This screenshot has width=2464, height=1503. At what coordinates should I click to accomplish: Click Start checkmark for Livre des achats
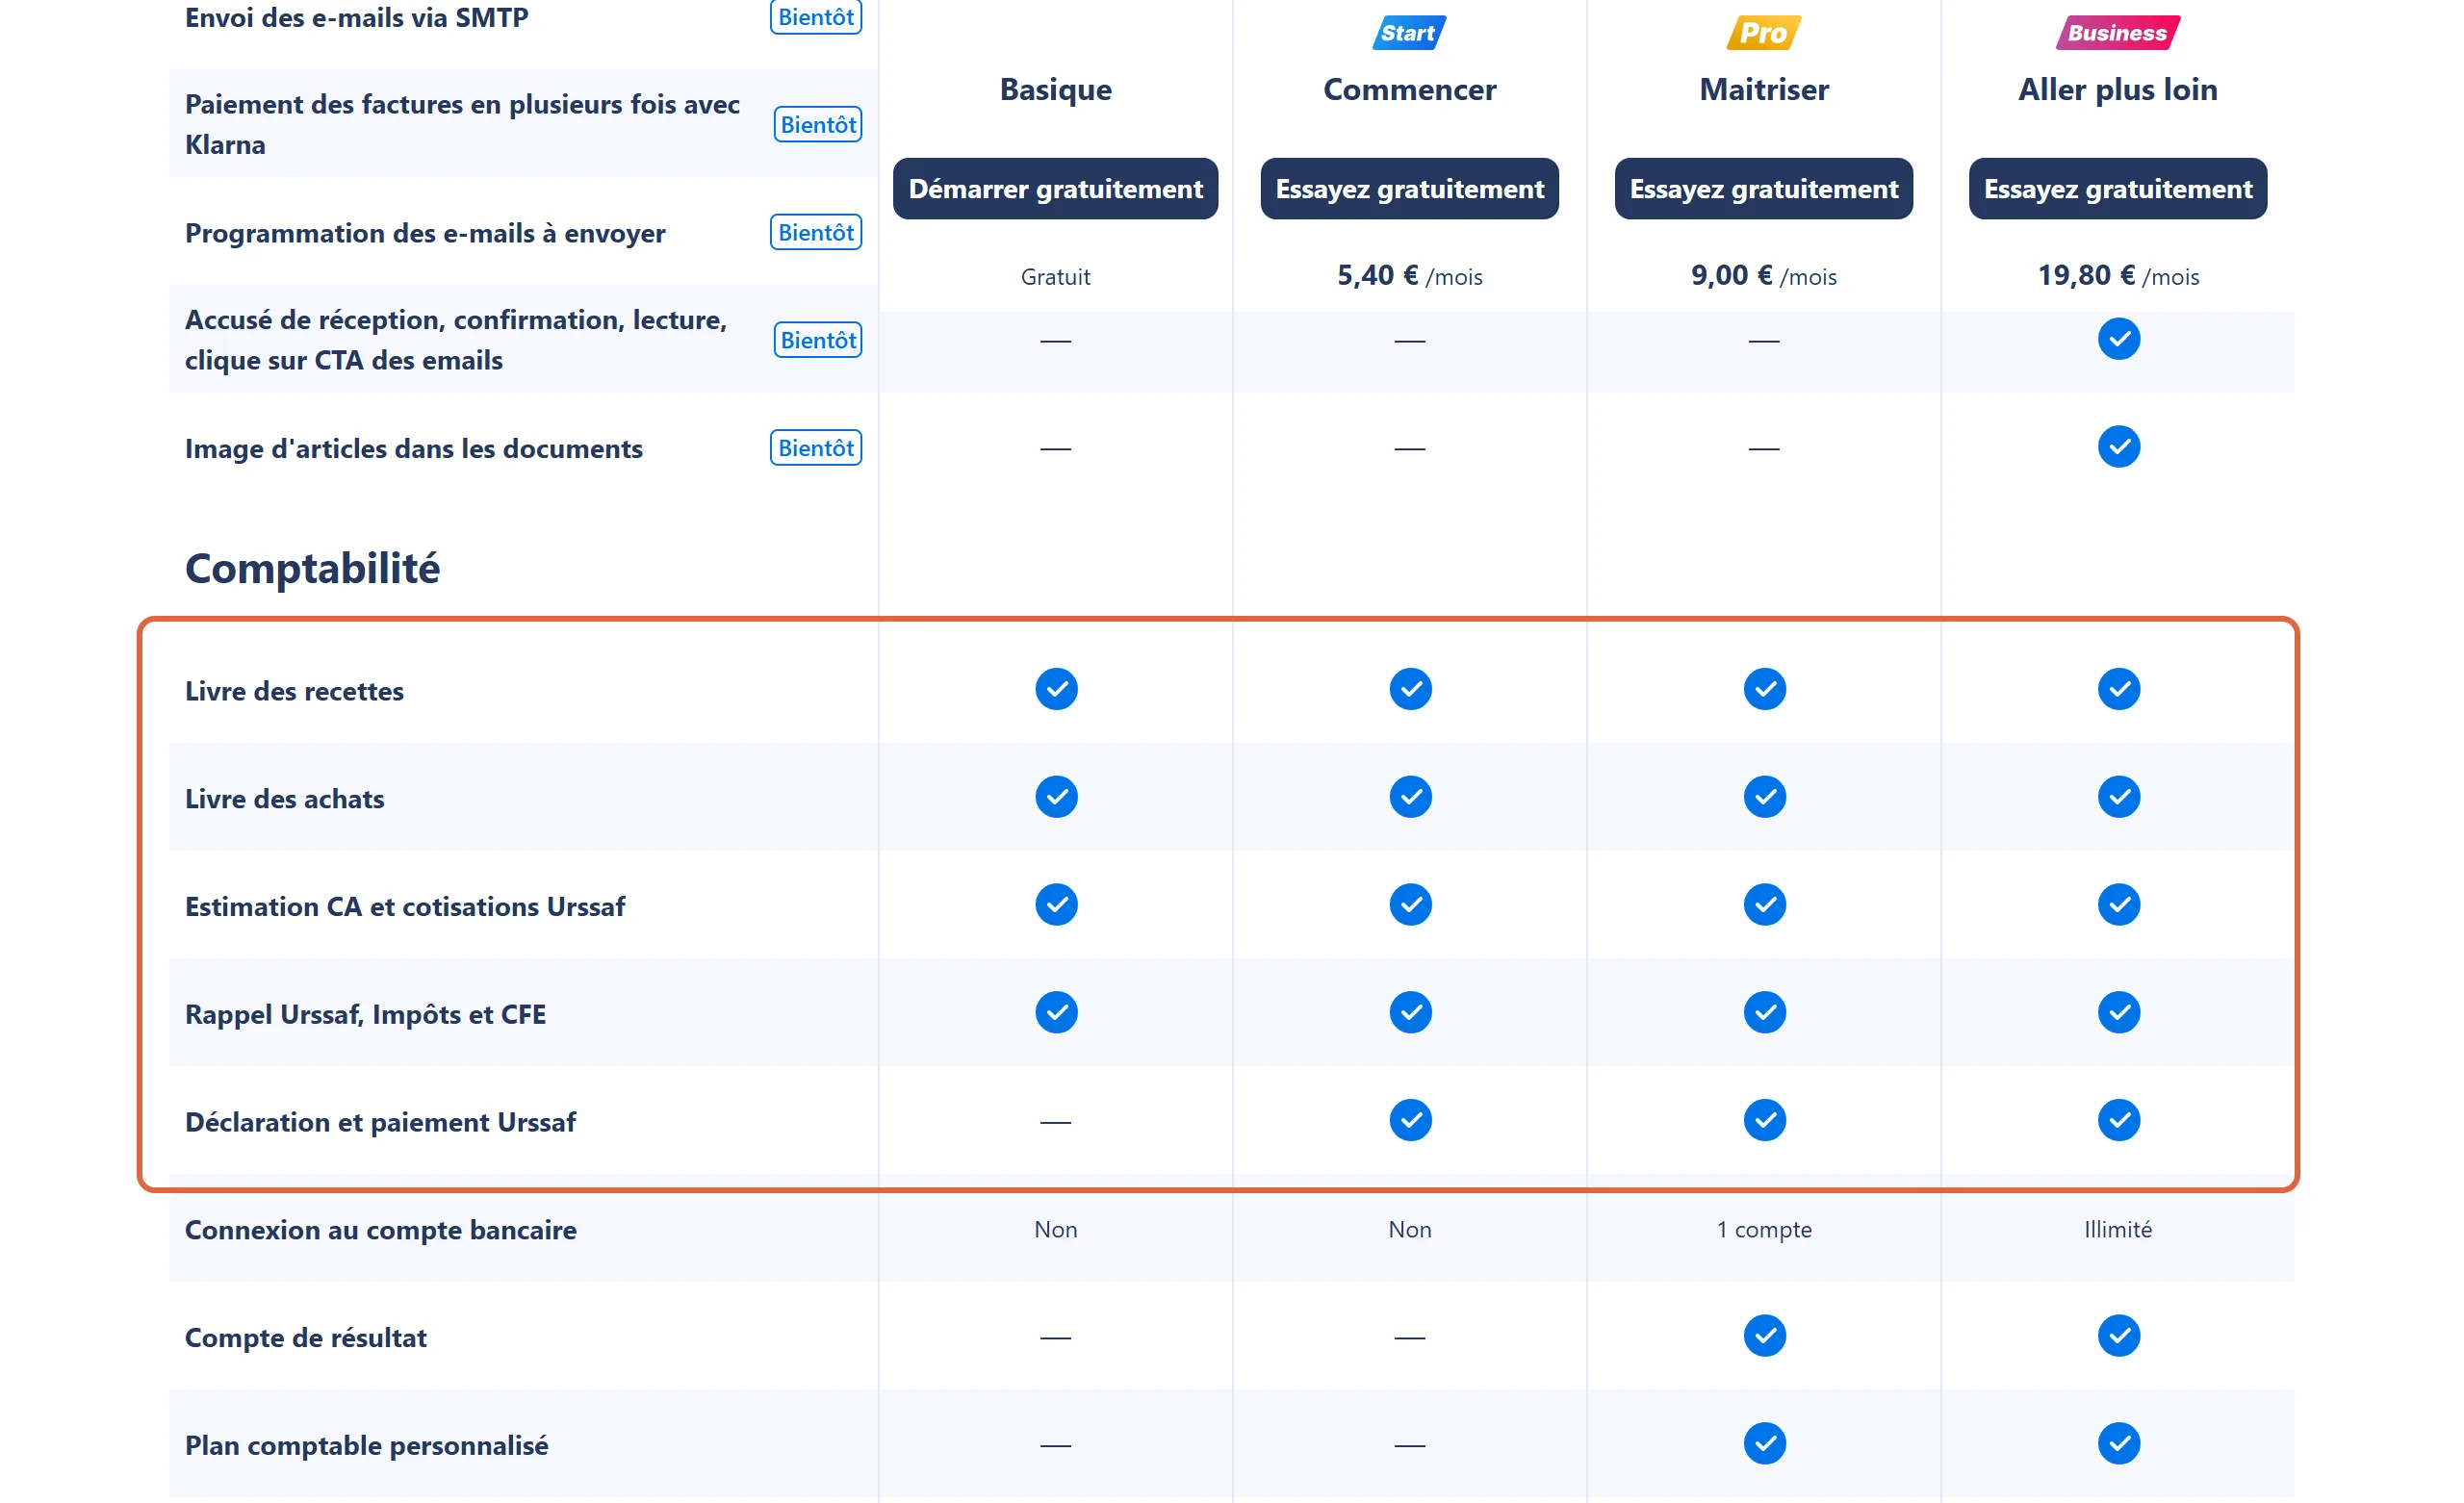tap(1410, 797)
